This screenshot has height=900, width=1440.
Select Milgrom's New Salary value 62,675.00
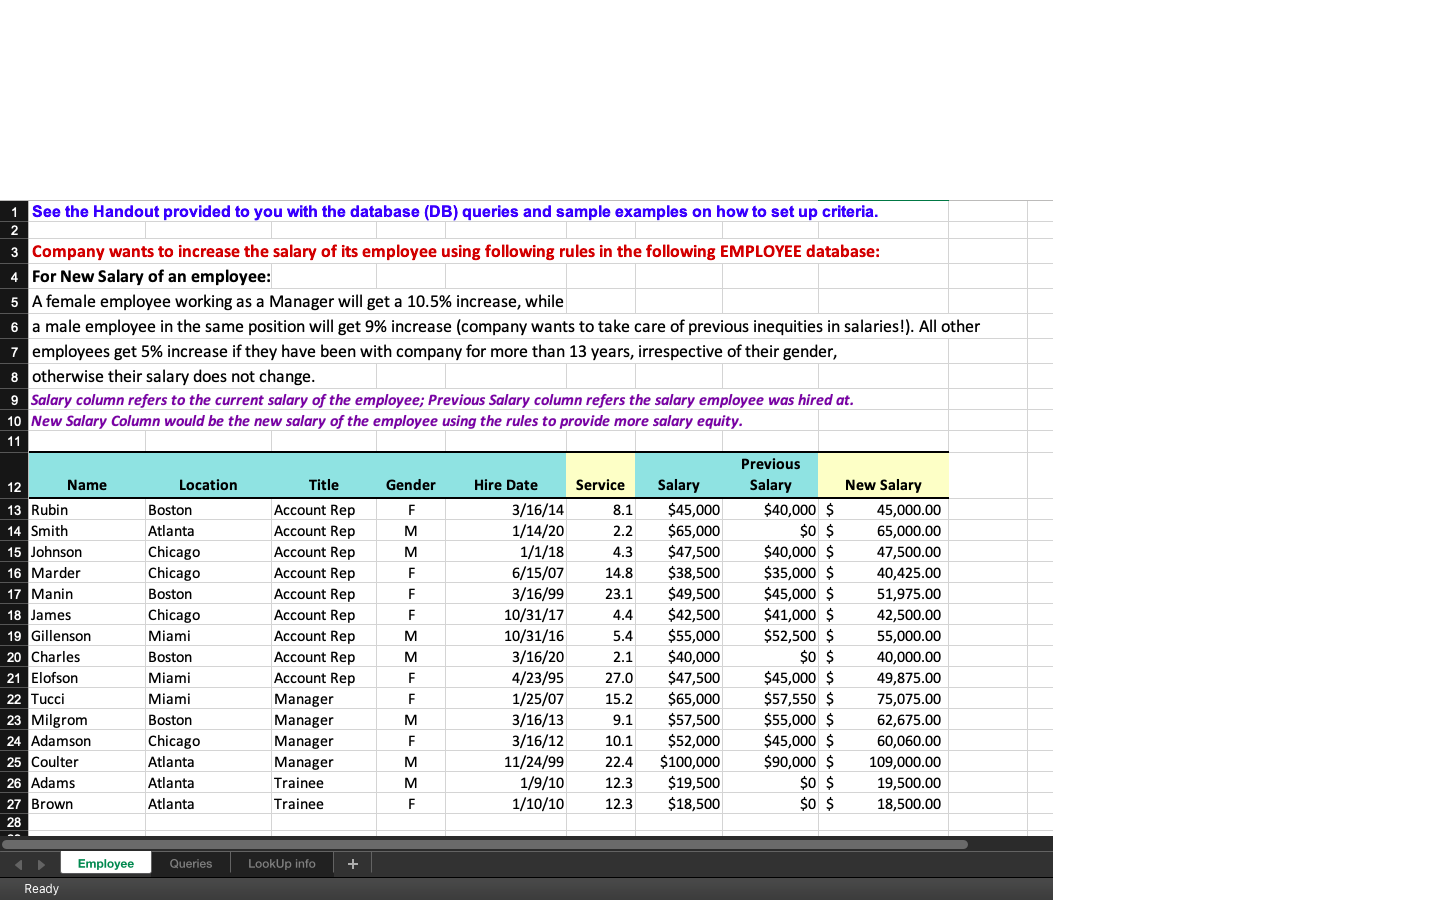pyautogui.click(x=883, y=719)
